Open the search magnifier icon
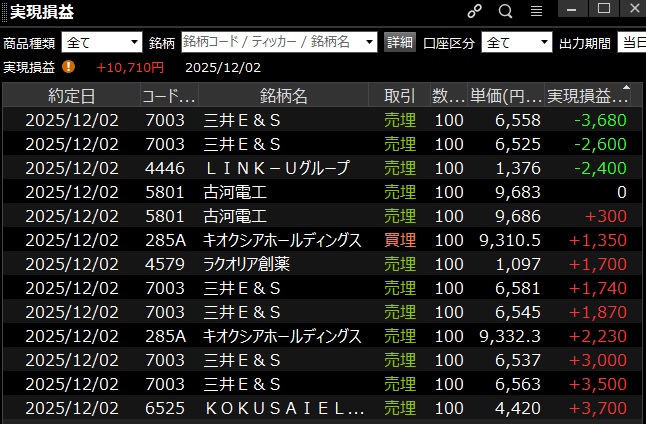 click(x=505, y=11)
